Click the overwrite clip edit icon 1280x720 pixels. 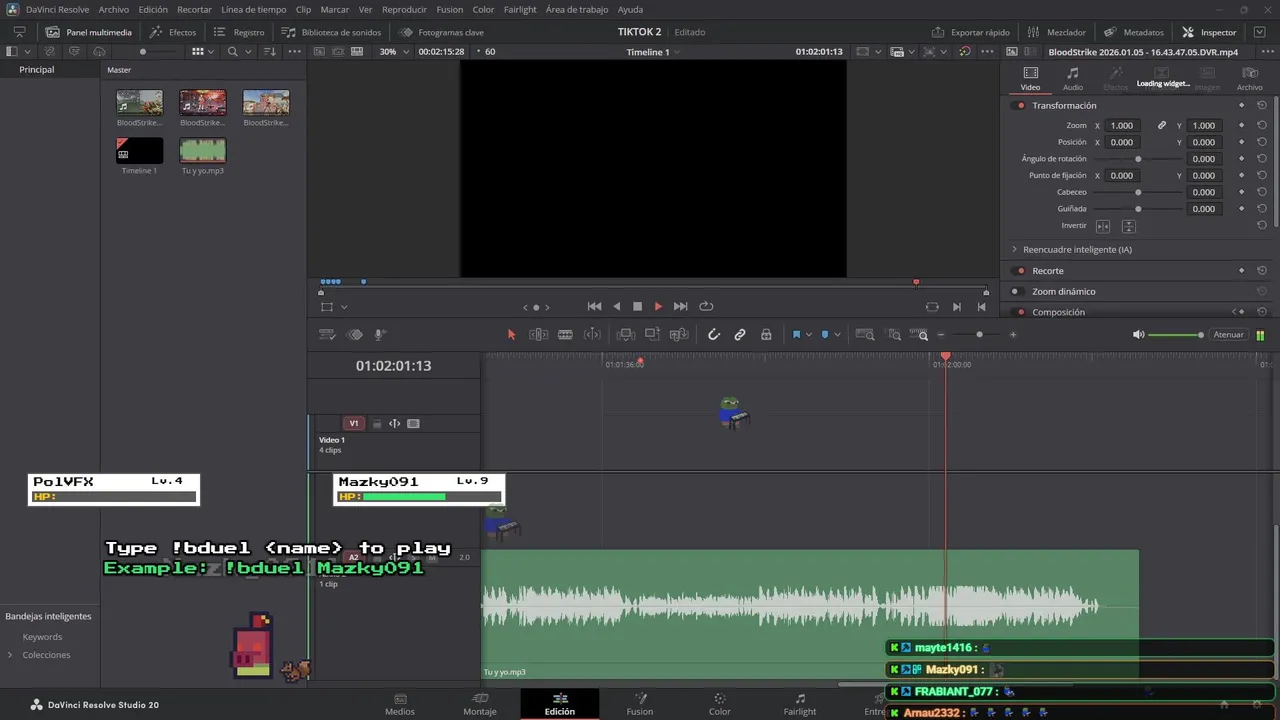click(x=652, y=335)
